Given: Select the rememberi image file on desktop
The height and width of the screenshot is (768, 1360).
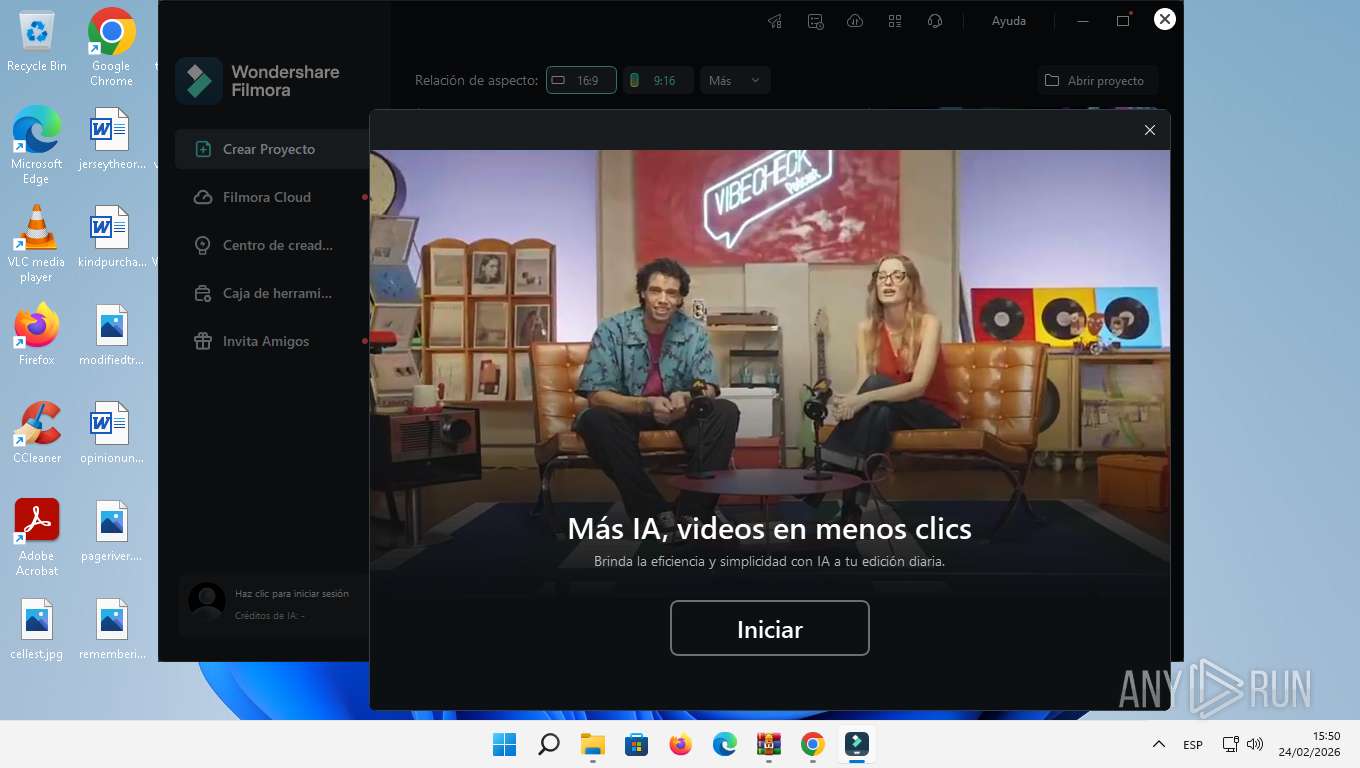Looking at the screenshot, I should [x=112, y=628].
